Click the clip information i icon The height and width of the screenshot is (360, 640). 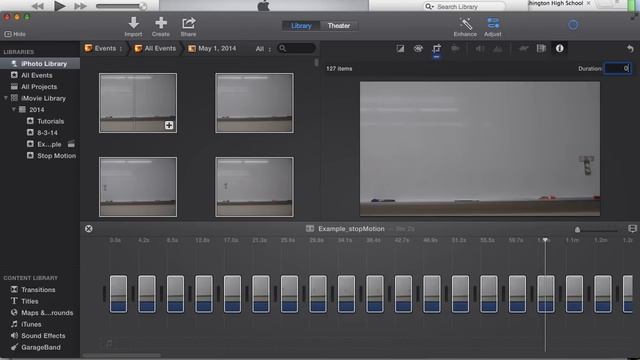click(x=560, y=48)
